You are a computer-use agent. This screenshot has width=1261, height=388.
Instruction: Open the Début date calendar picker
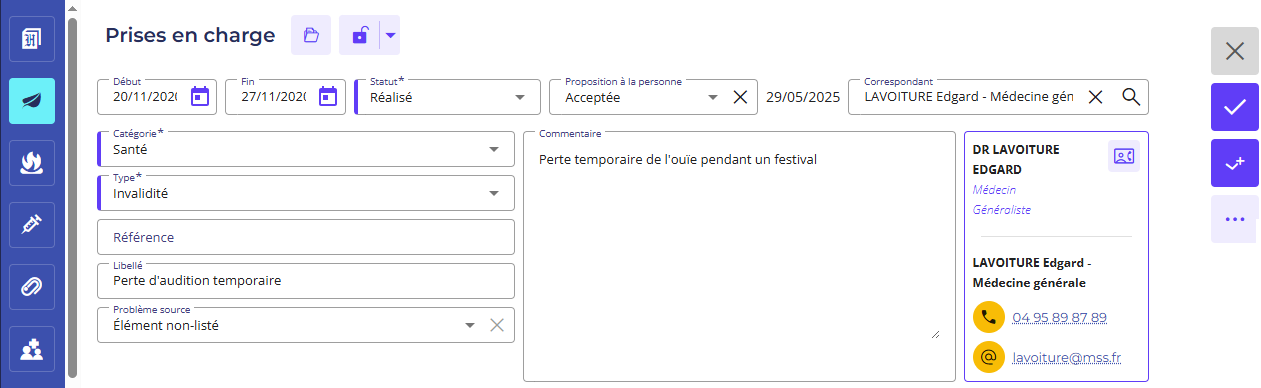coord(200,97)
